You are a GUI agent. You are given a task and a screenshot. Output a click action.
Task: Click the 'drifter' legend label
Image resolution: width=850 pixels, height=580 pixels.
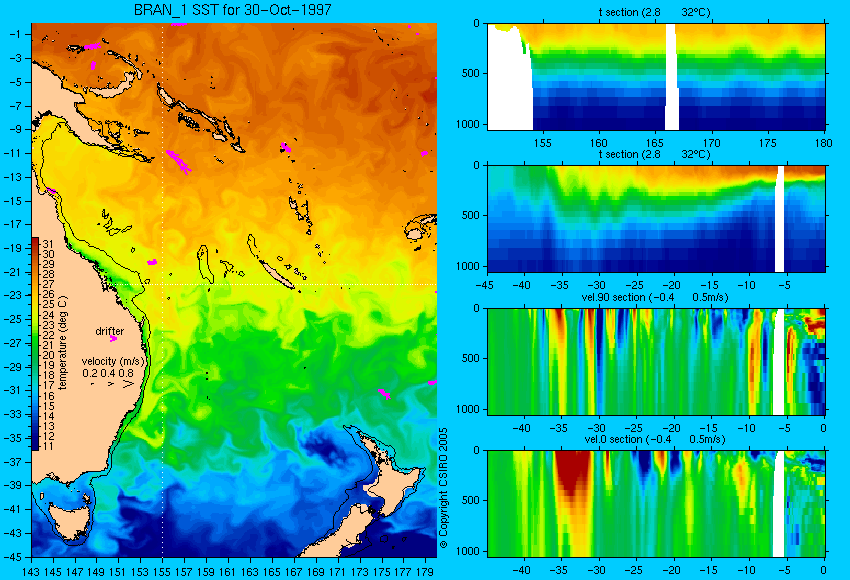tap(110, 331)
